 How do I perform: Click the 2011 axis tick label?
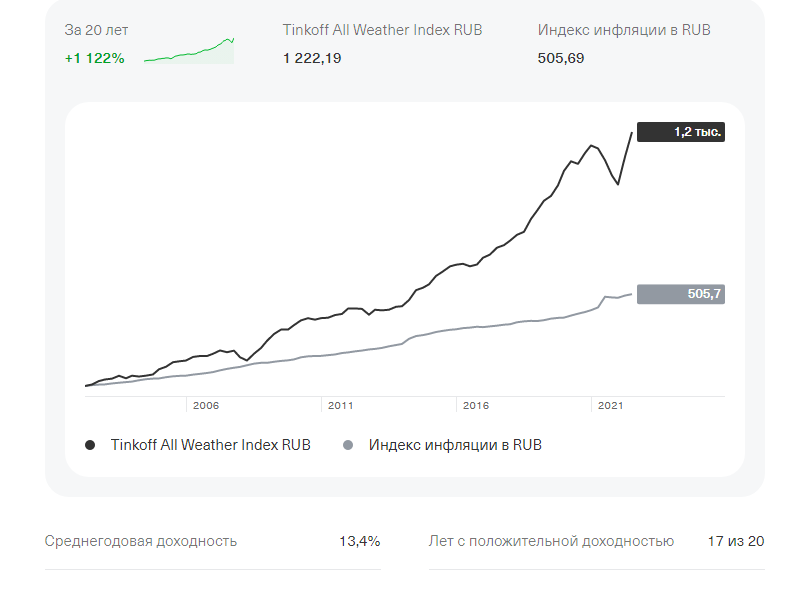[341, 405]
